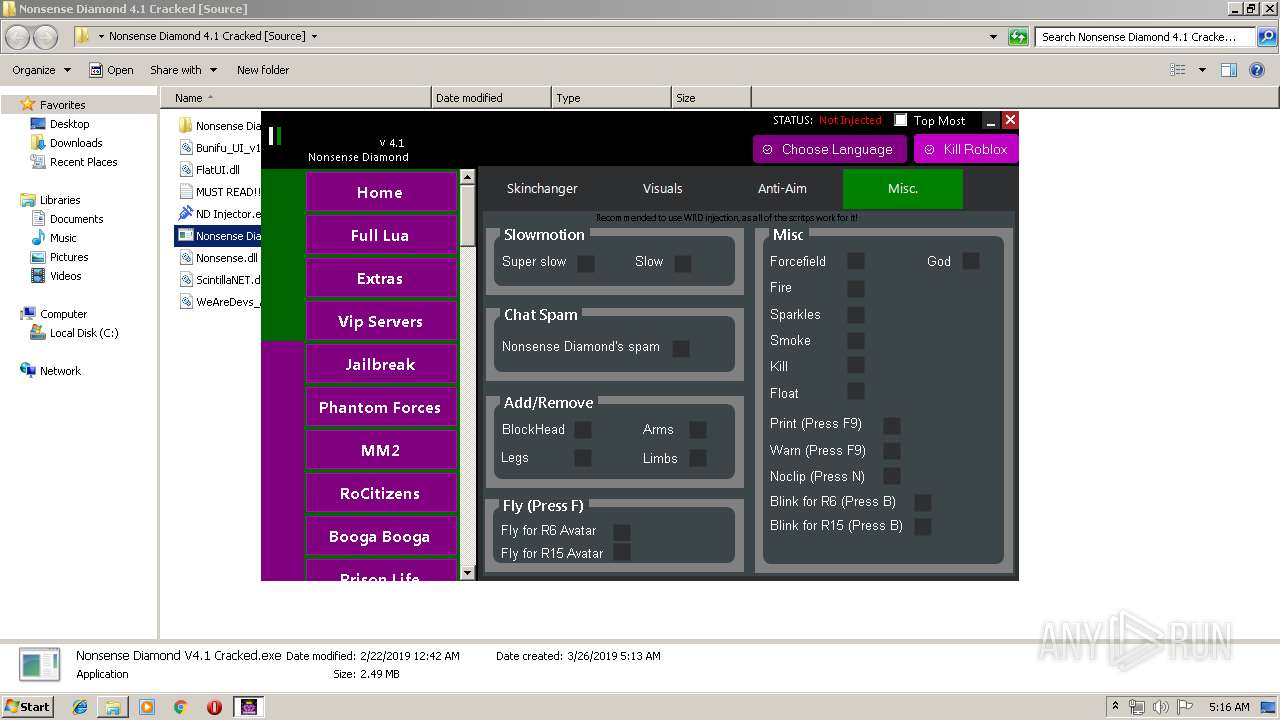Click the Choose Language button
The width and height of the screenshot is (1280, 720).
(829, 149)
